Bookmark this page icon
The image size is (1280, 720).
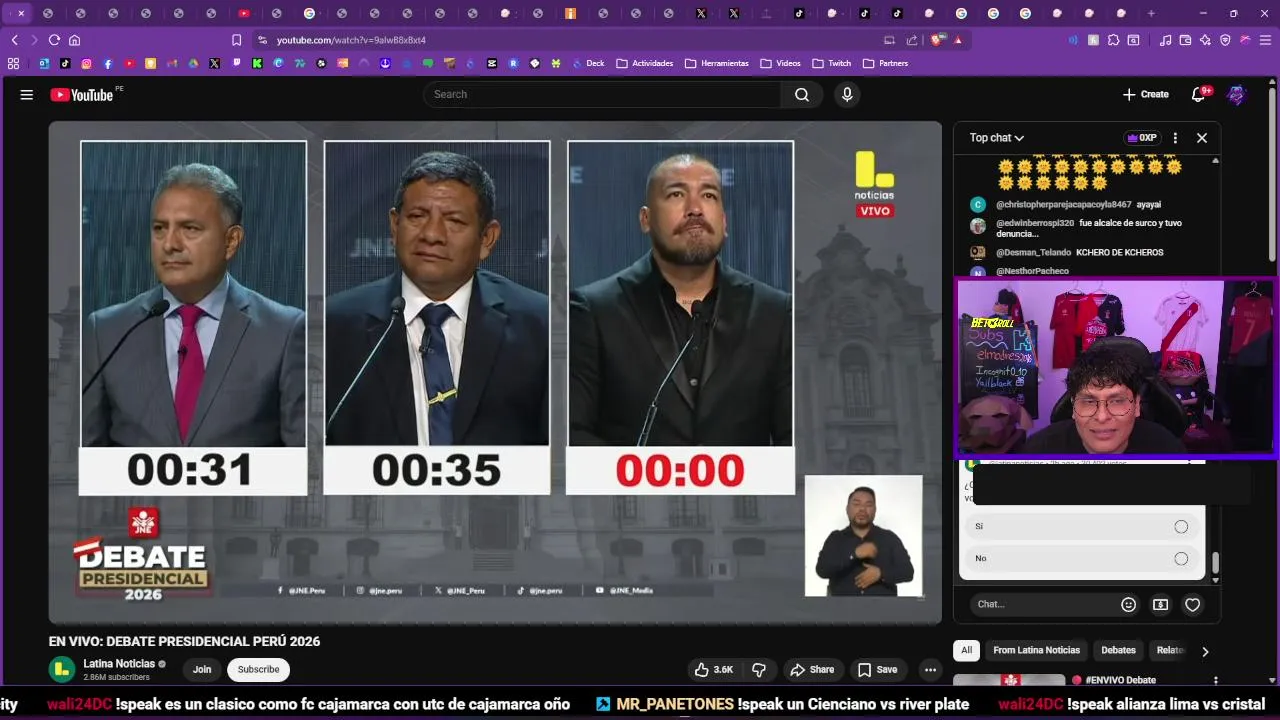click(x=236, y=40)
